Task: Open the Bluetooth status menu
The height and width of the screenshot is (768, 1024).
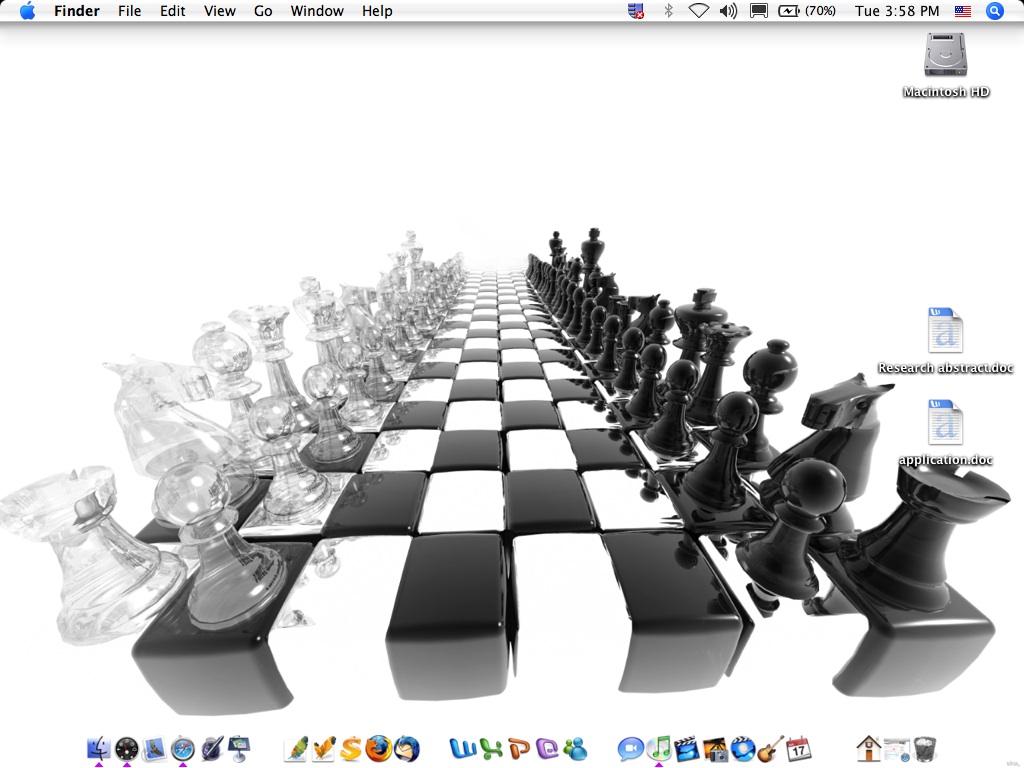Action: pos(668,10)
